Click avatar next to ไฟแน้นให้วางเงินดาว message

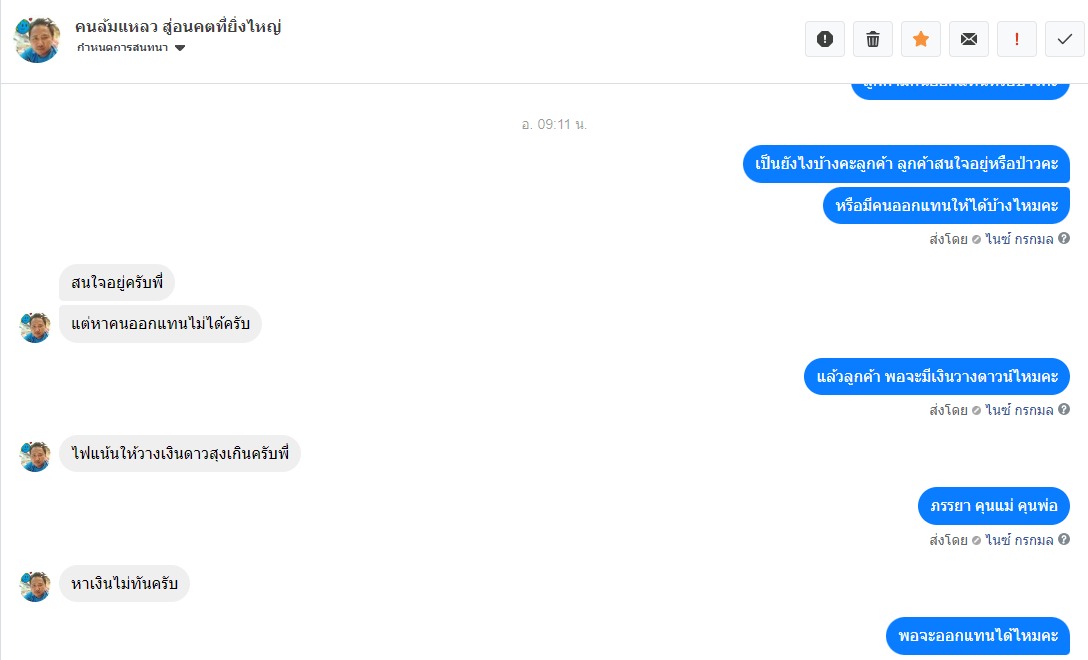(35, 456)
